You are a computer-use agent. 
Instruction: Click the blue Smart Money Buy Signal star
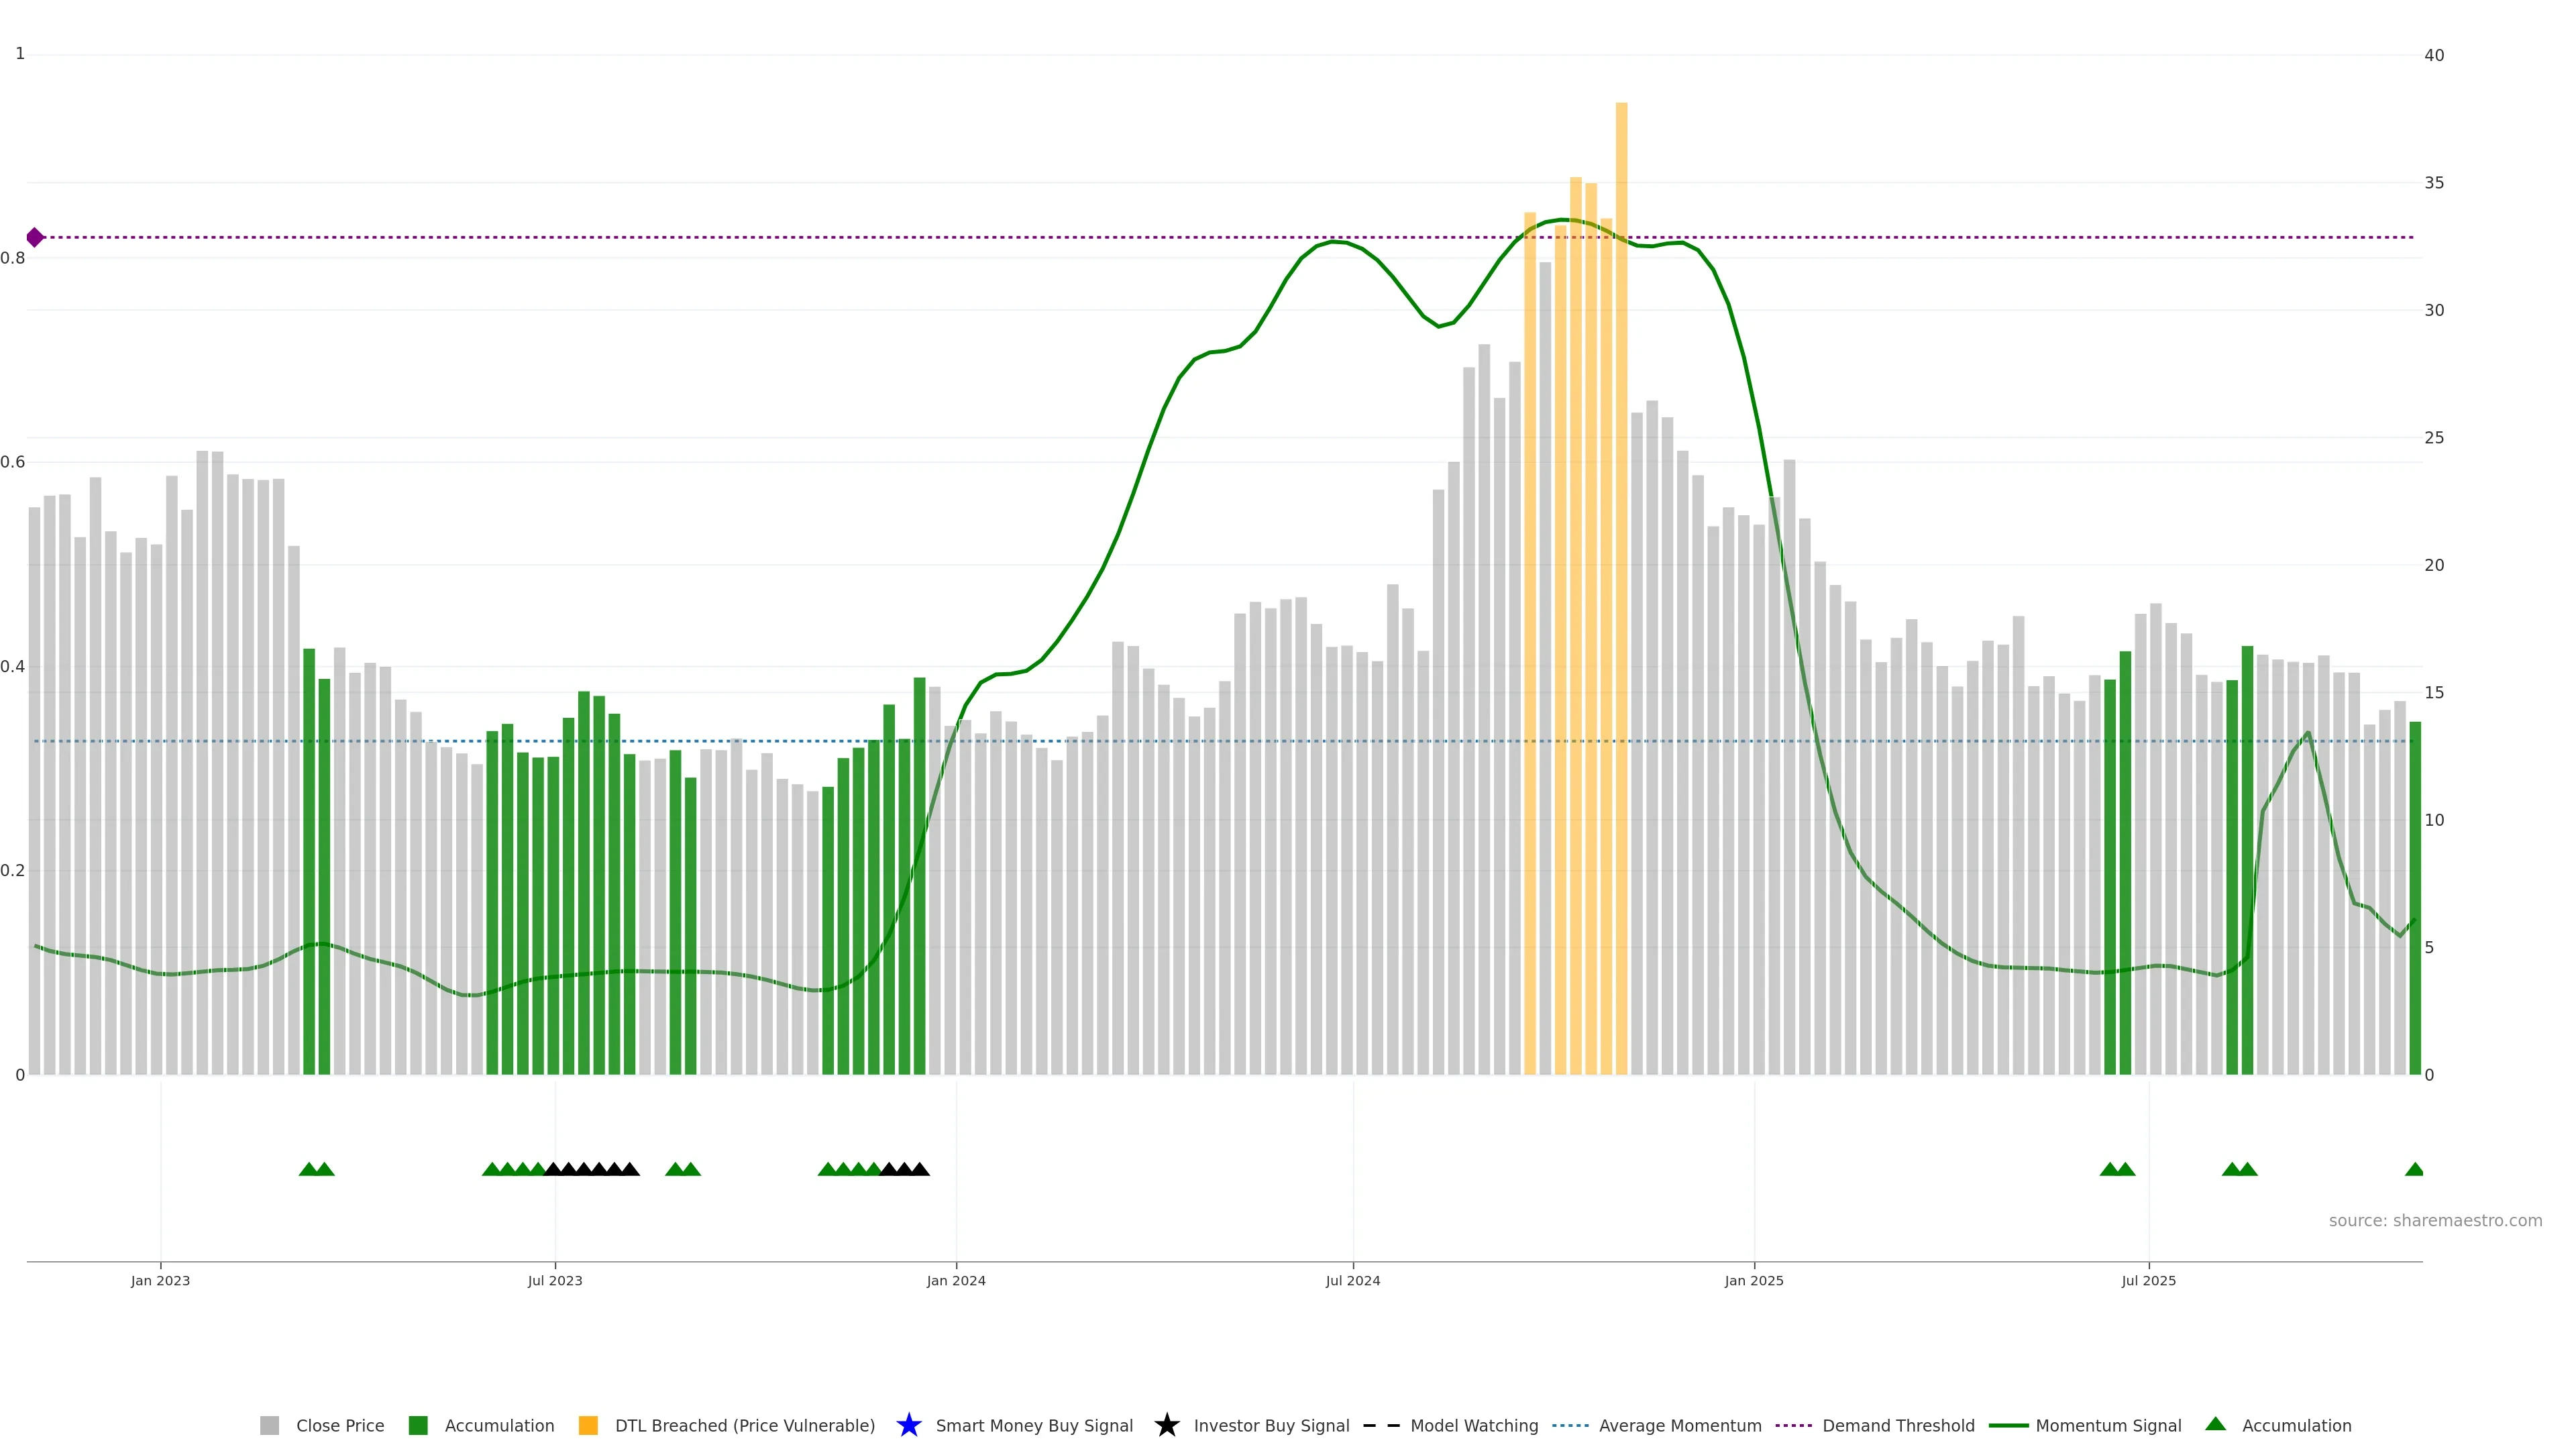pyautogui.click(x=908, y=1425)
